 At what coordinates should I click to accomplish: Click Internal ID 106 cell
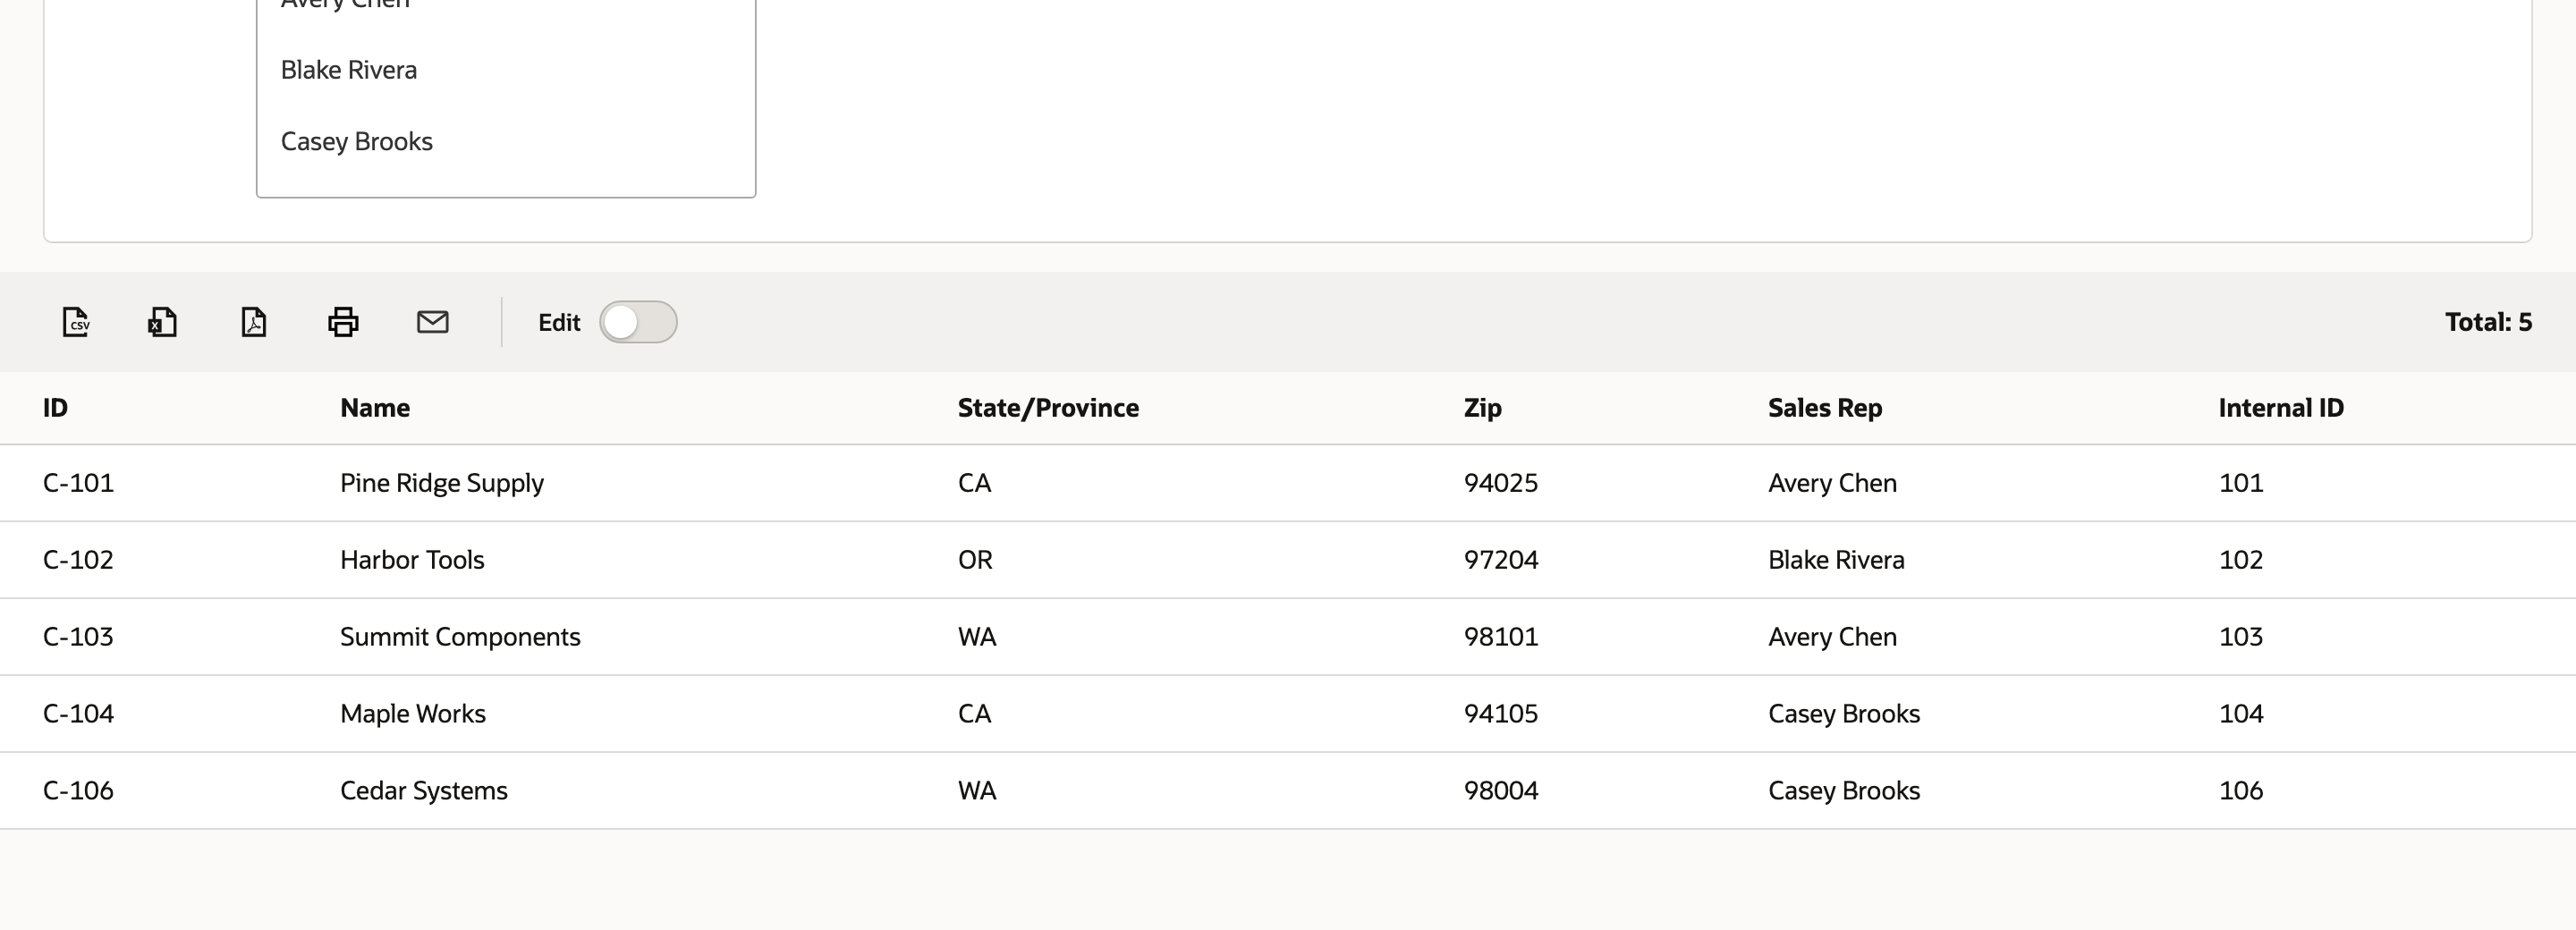tap(2241, 791)
